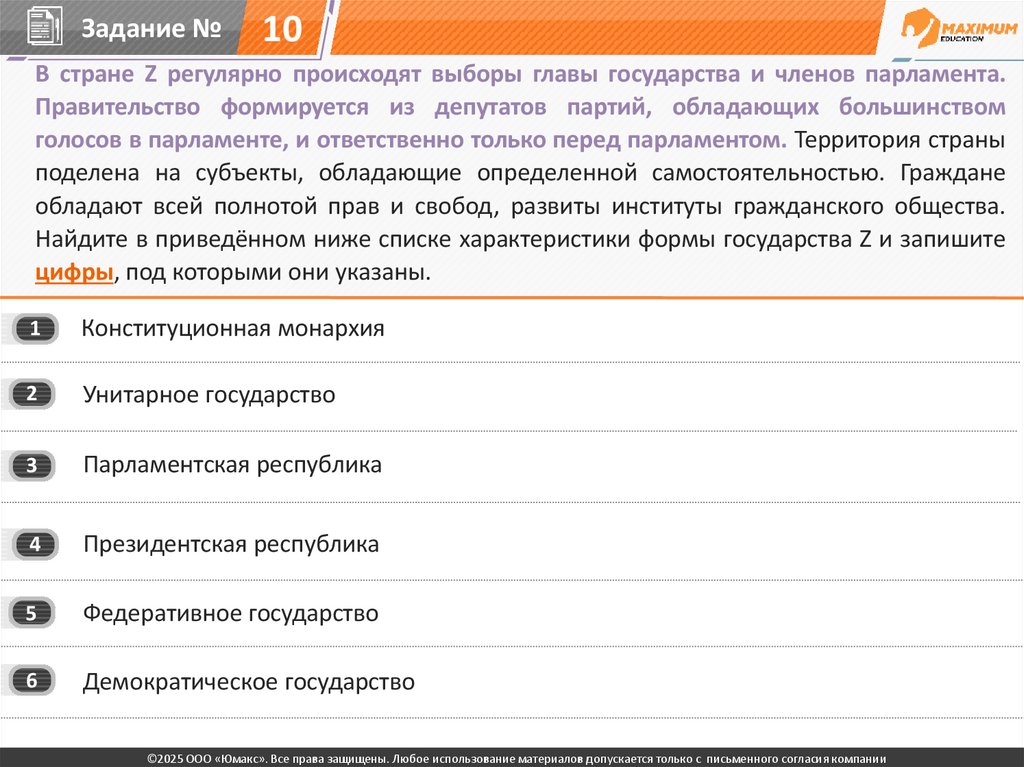Click the Maximum Education logo
The width and height of the screenshot is (1024, 767).
(x=959, y=29)
